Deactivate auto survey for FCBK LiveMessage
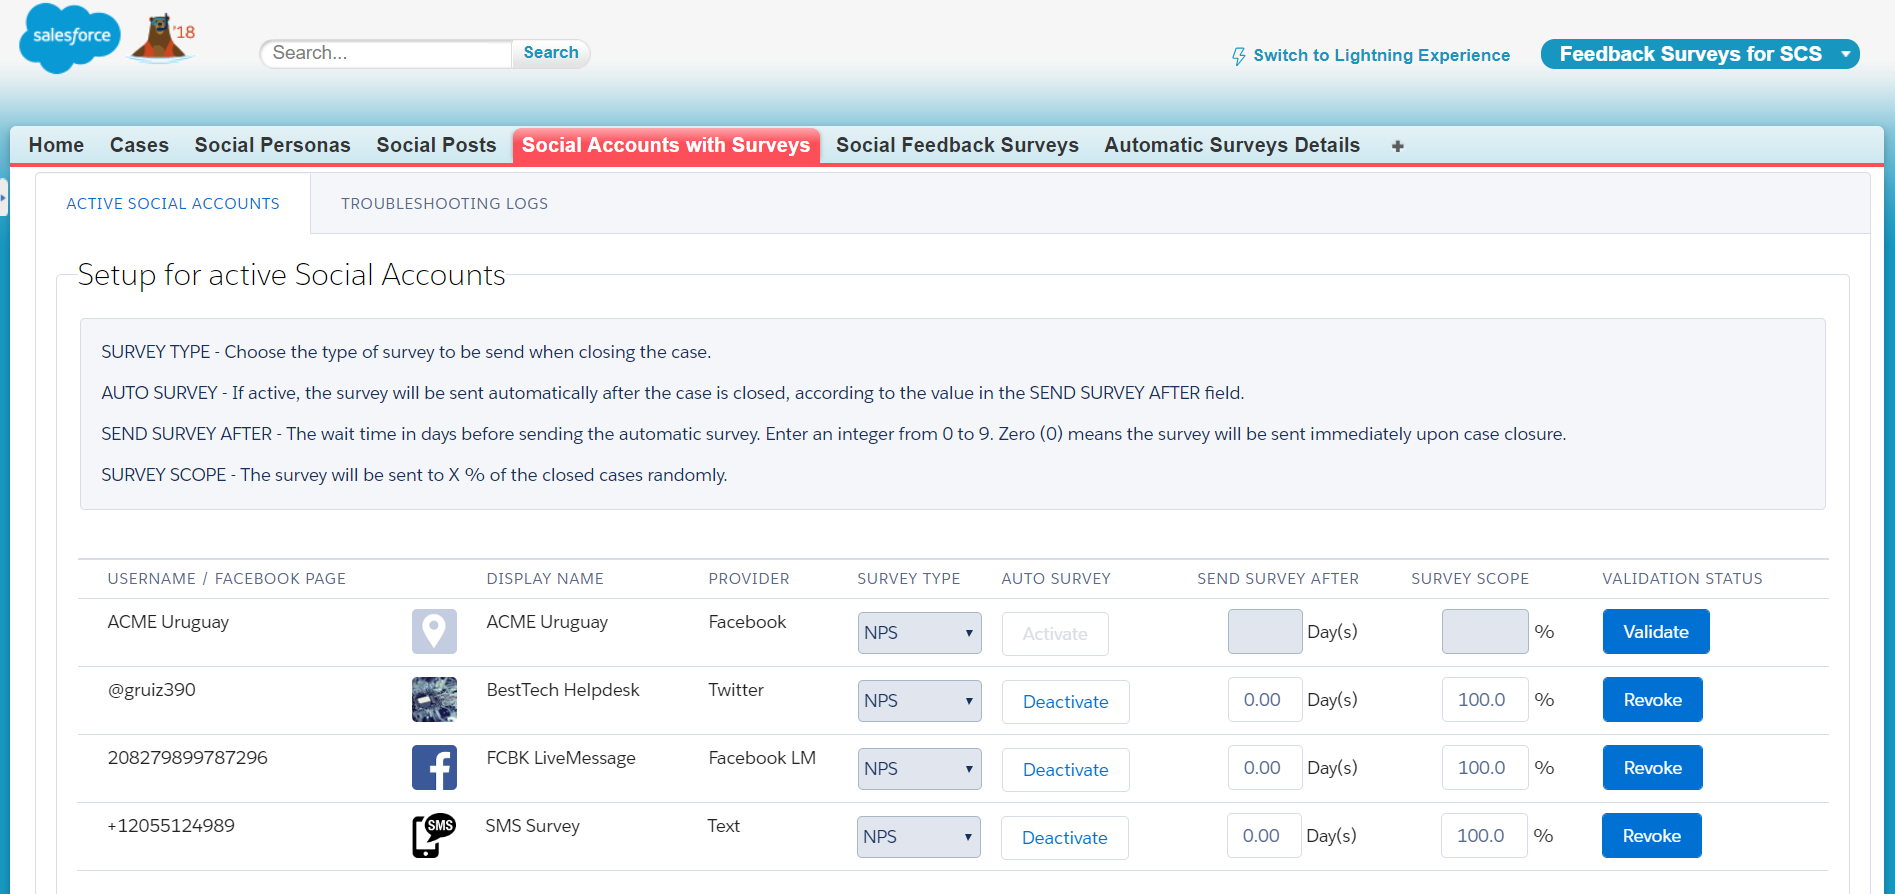Image resolution: width=1895 pixels, height=894 pixels. [x=1065, y=770]
